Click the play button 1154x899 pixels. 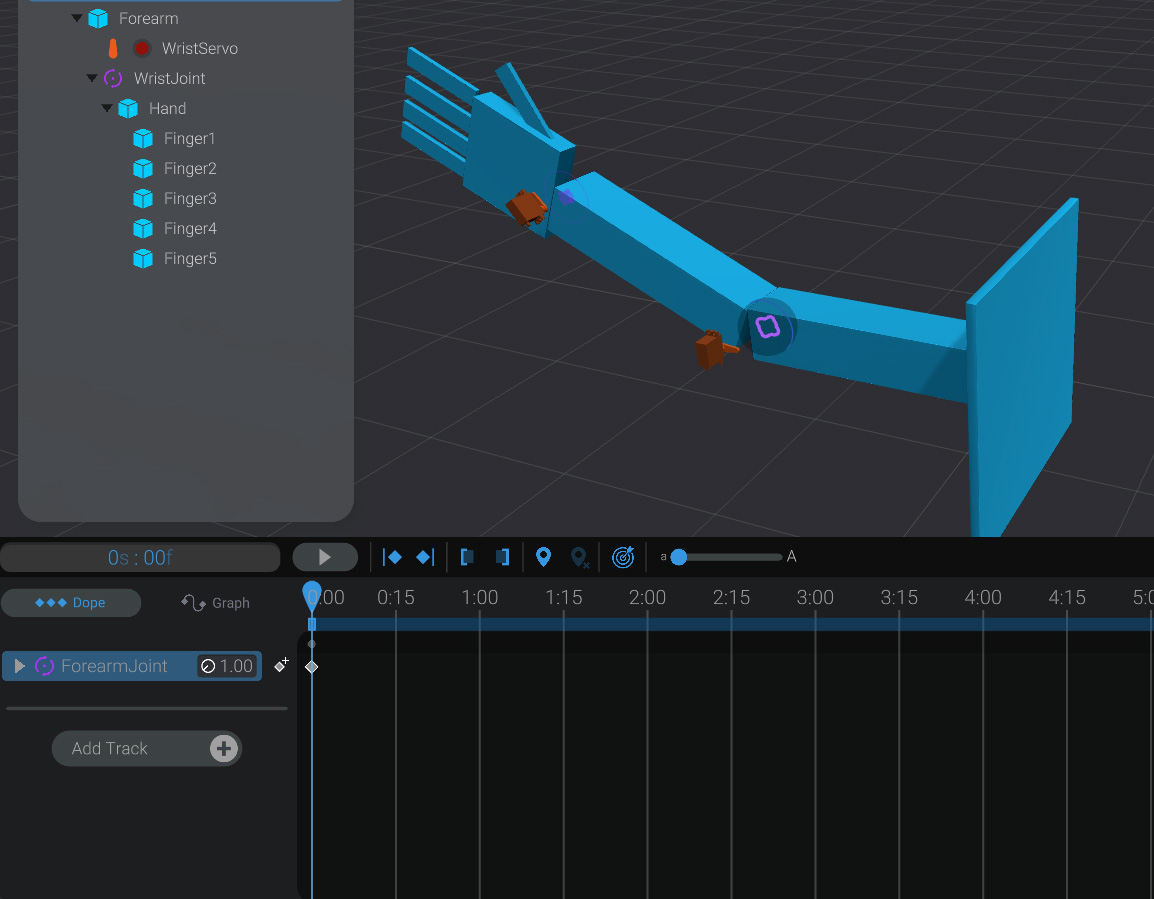click(324, 557)
